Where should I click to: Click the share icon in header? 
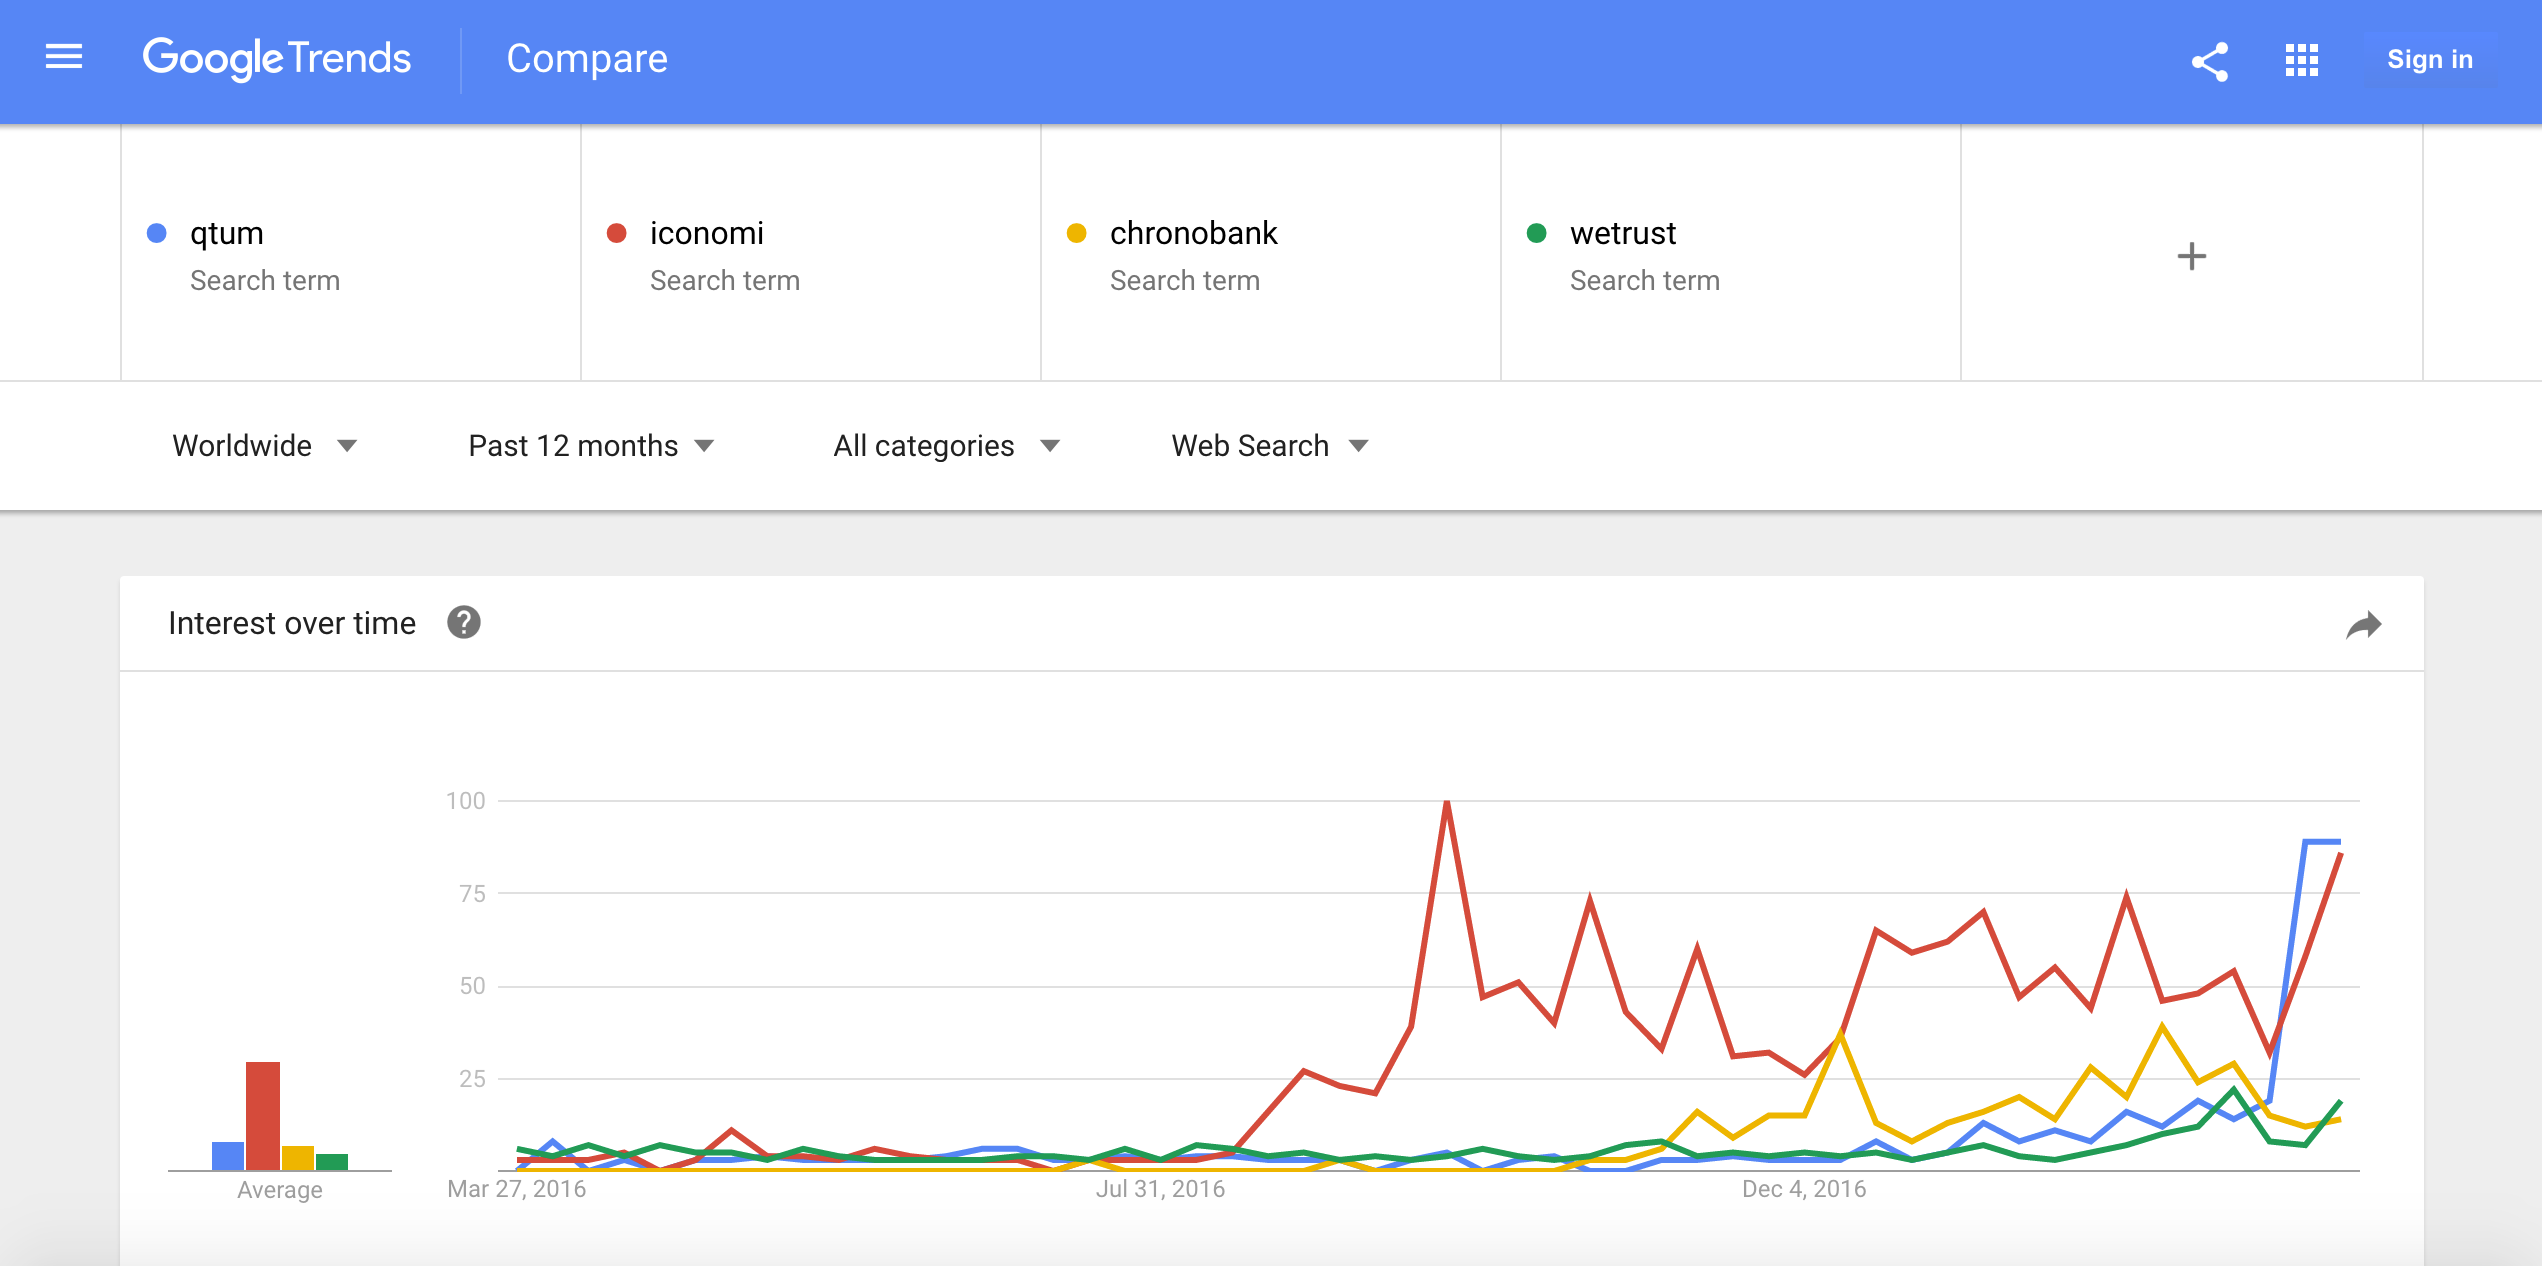click(x=2210, y=61)
